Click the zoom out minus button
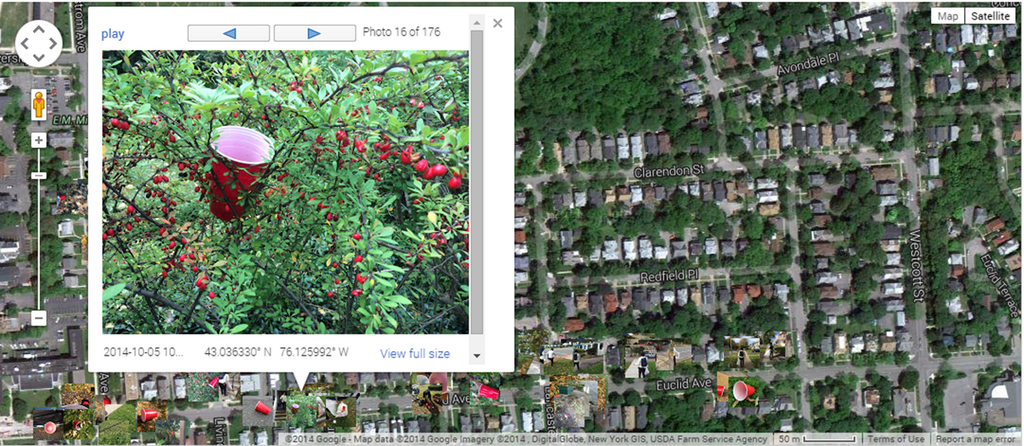 39,319
